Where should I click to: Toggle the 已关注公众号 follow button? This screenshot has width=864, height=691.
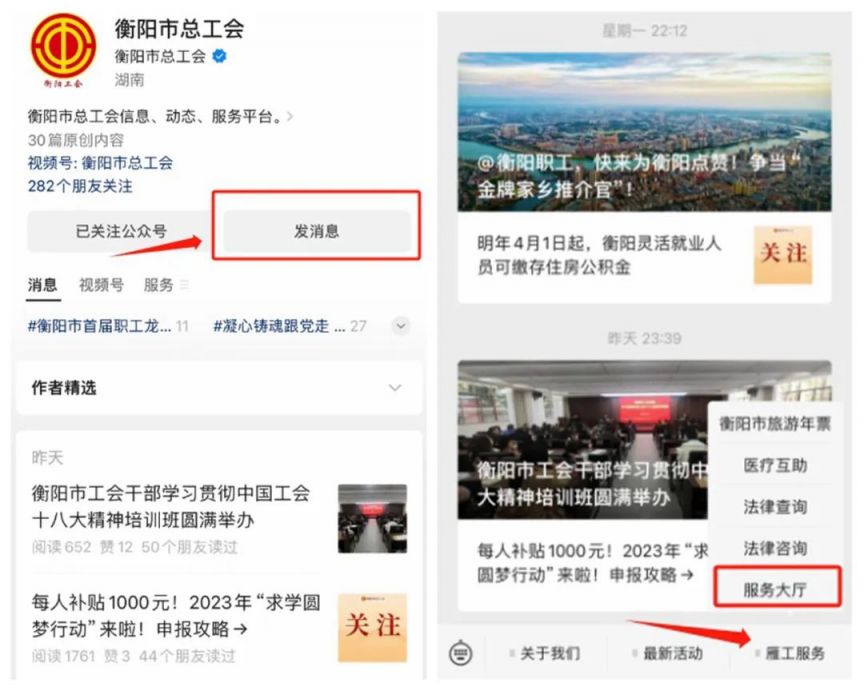(x=121, y=231)
